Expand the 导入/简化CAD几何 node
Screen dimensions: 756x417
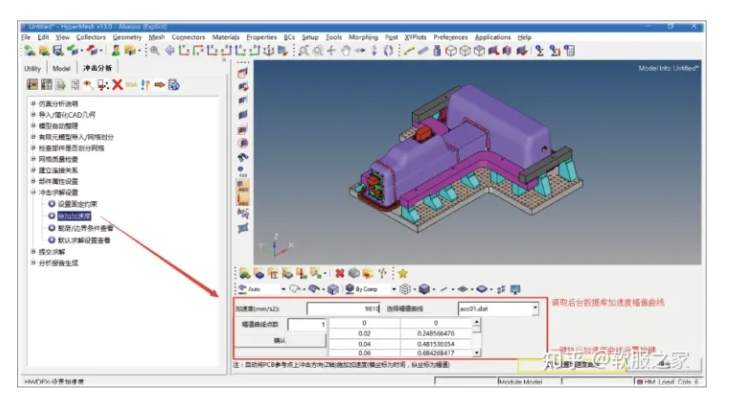(x=33, y=115)
